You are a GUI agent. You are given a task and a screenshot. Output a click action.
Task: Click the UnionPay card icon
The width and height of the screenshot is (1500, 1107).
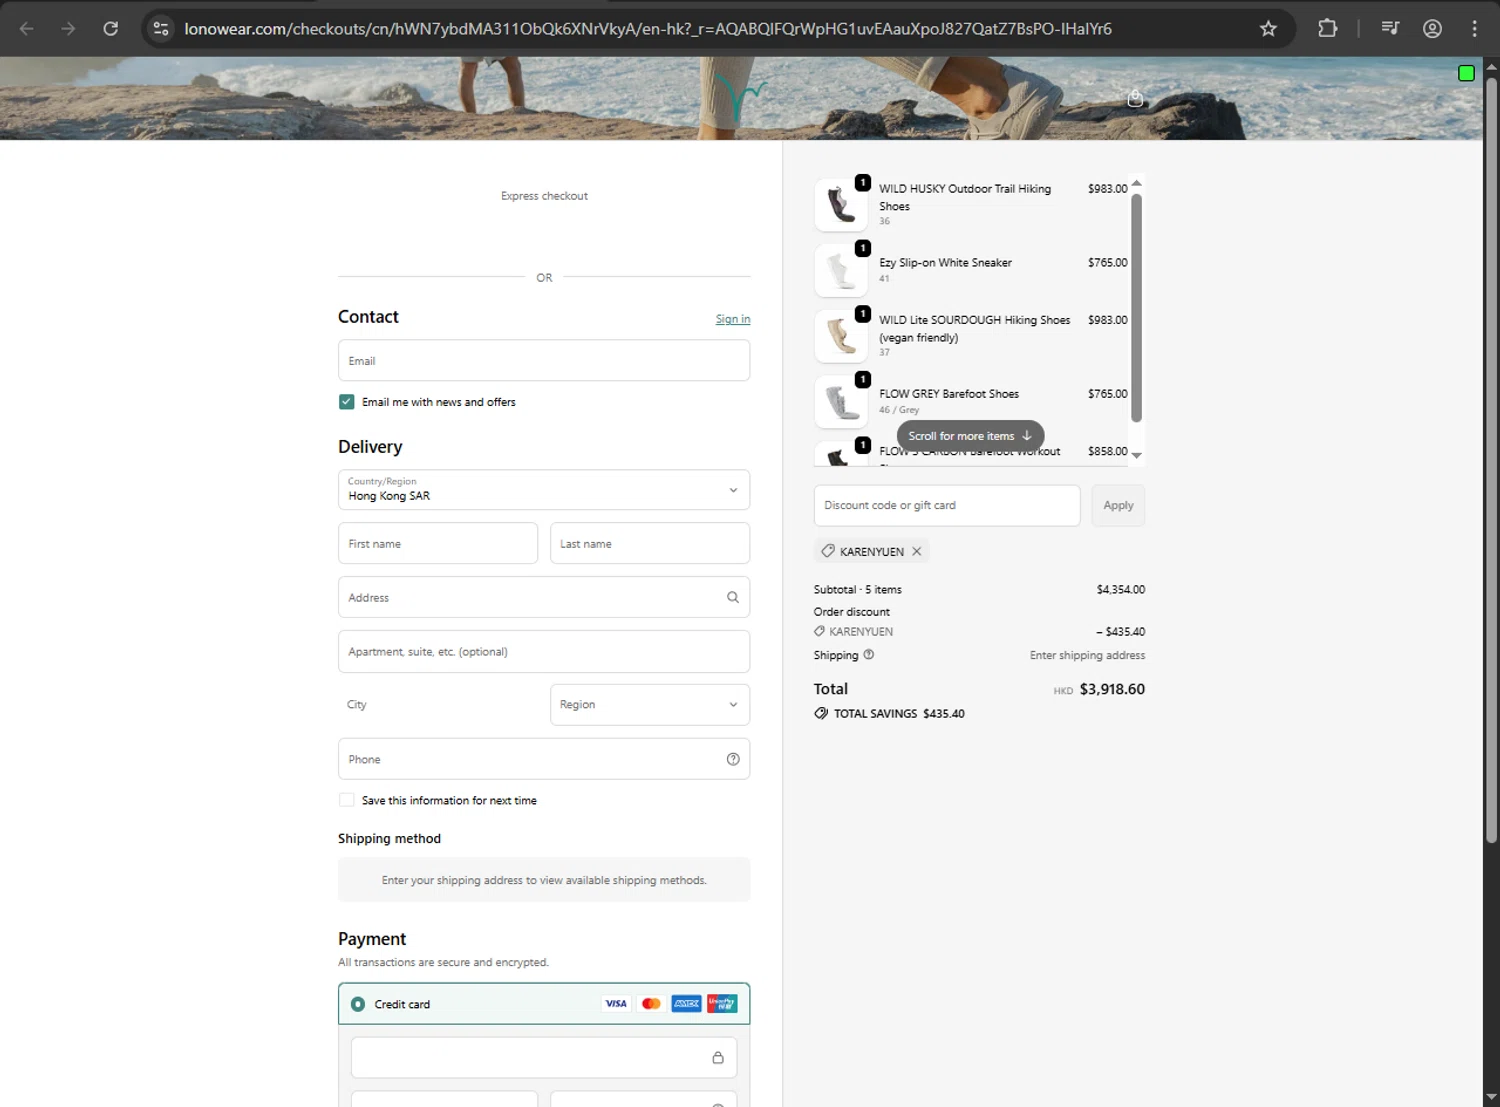pos(721,1003)
